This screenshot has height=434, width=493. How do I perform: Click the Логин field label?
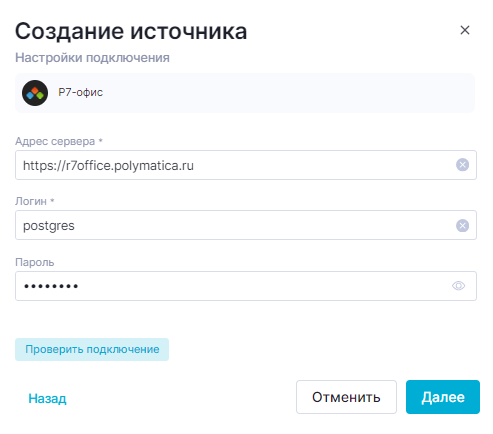tap(31, 201)
